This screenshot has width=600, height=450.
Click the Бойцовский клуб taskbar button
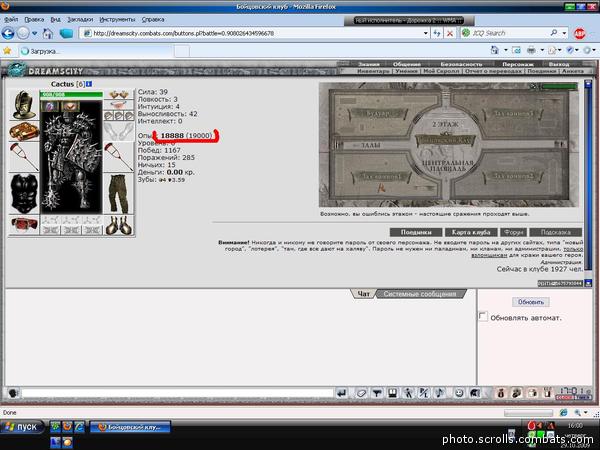coord(130,427)
